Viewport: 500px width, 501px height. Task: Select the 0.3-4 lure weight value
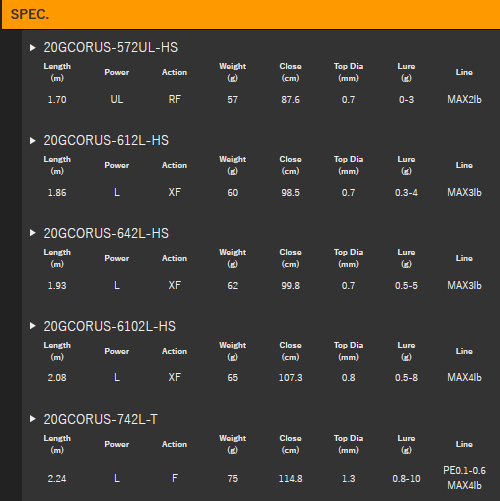[x=406, y=193]
